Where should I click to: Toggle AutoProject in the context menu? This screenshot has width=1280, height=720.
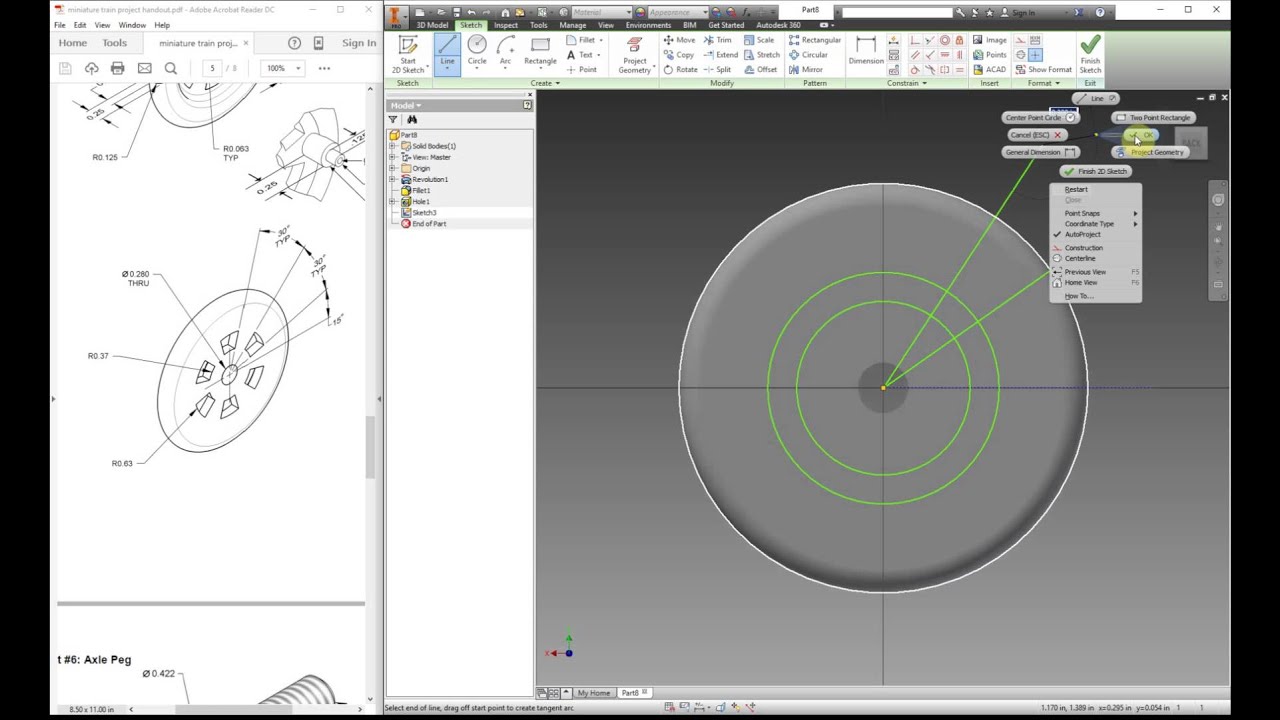tap(1082, 234)
